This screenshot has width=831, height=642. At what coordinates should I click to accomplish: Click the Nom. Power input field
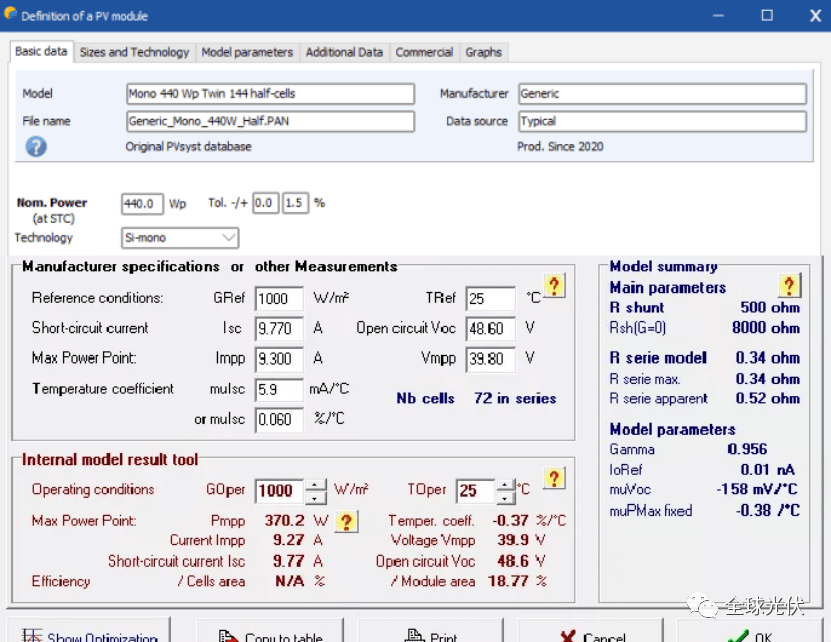[x=141, y=204]
